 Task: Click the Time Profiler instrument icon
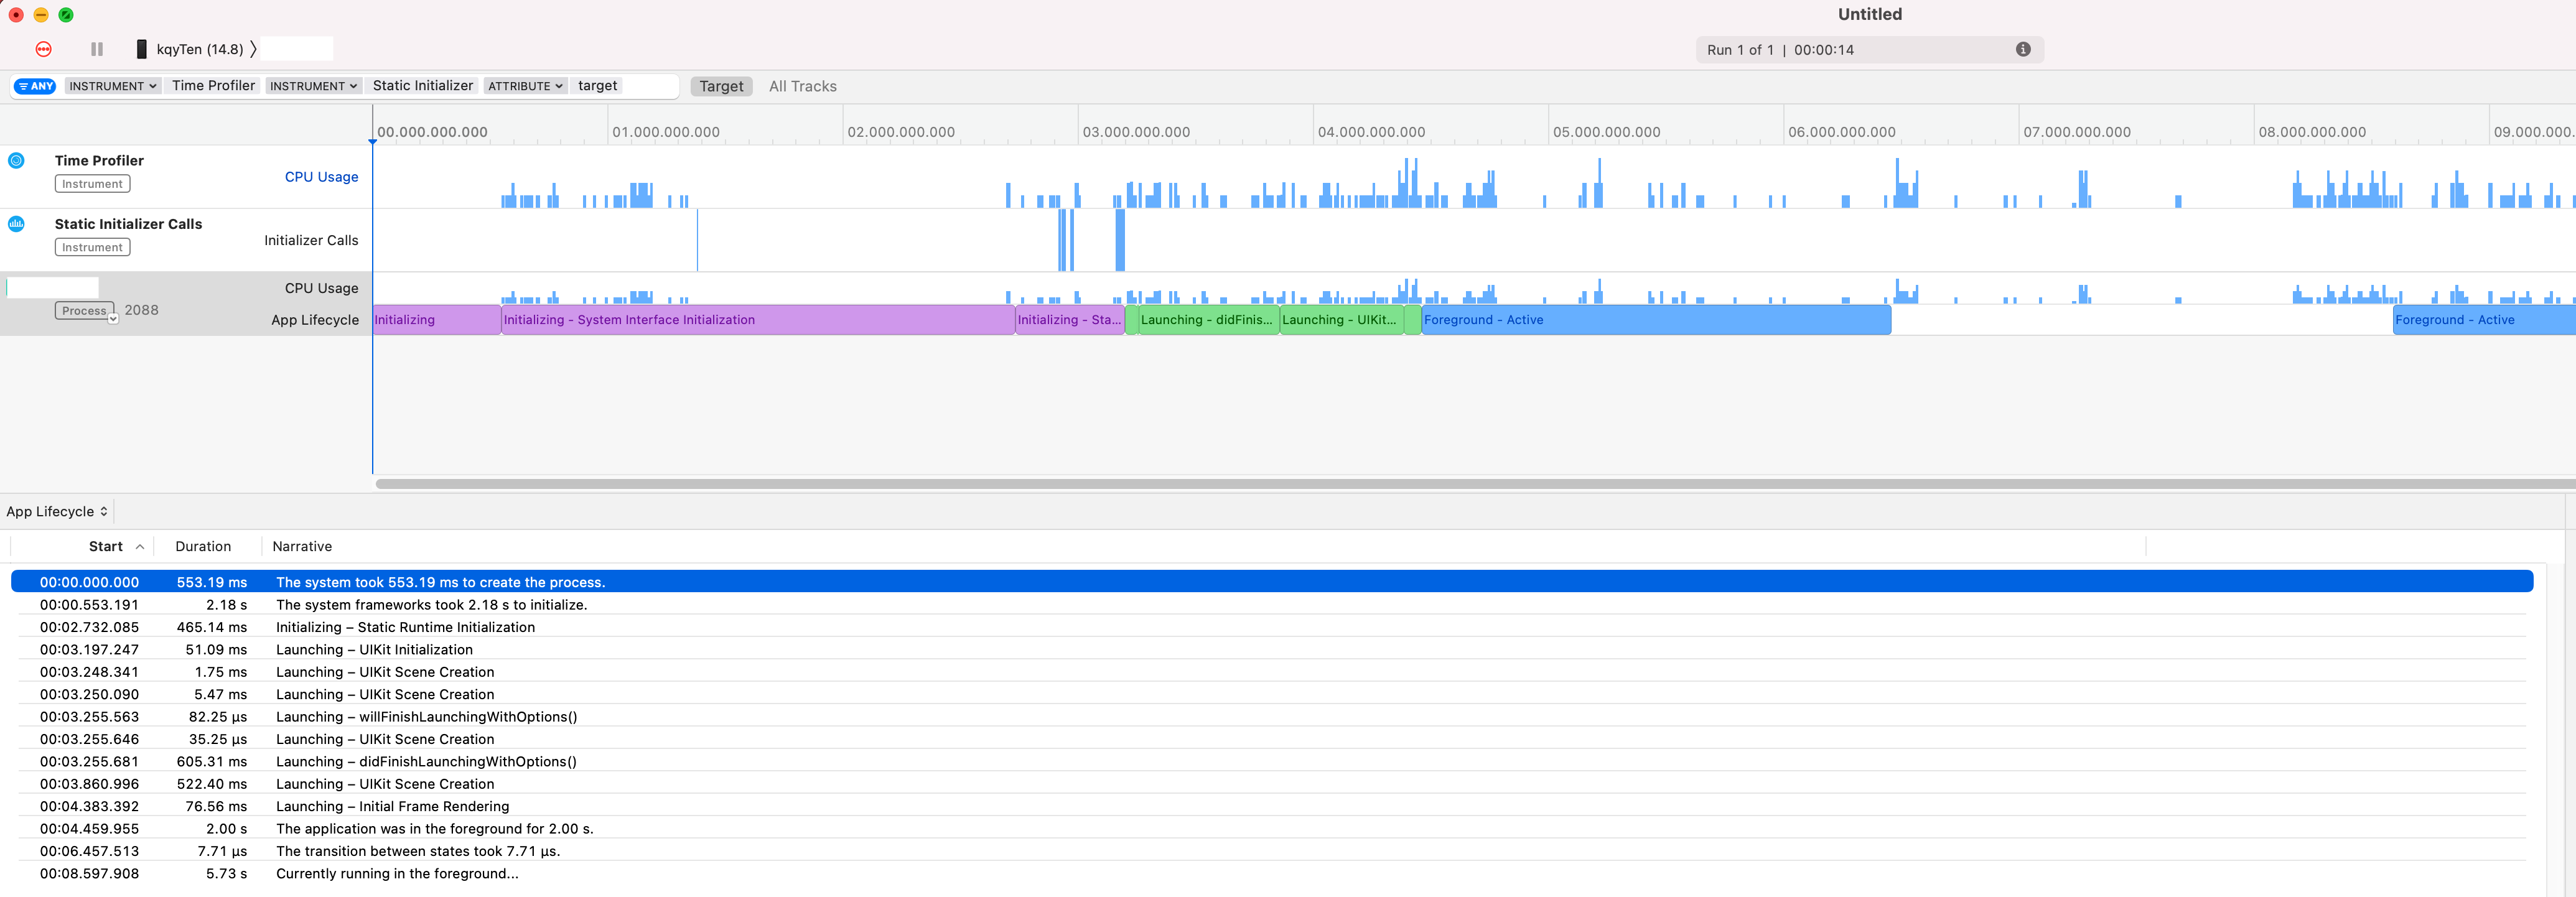tap(16, 160)
